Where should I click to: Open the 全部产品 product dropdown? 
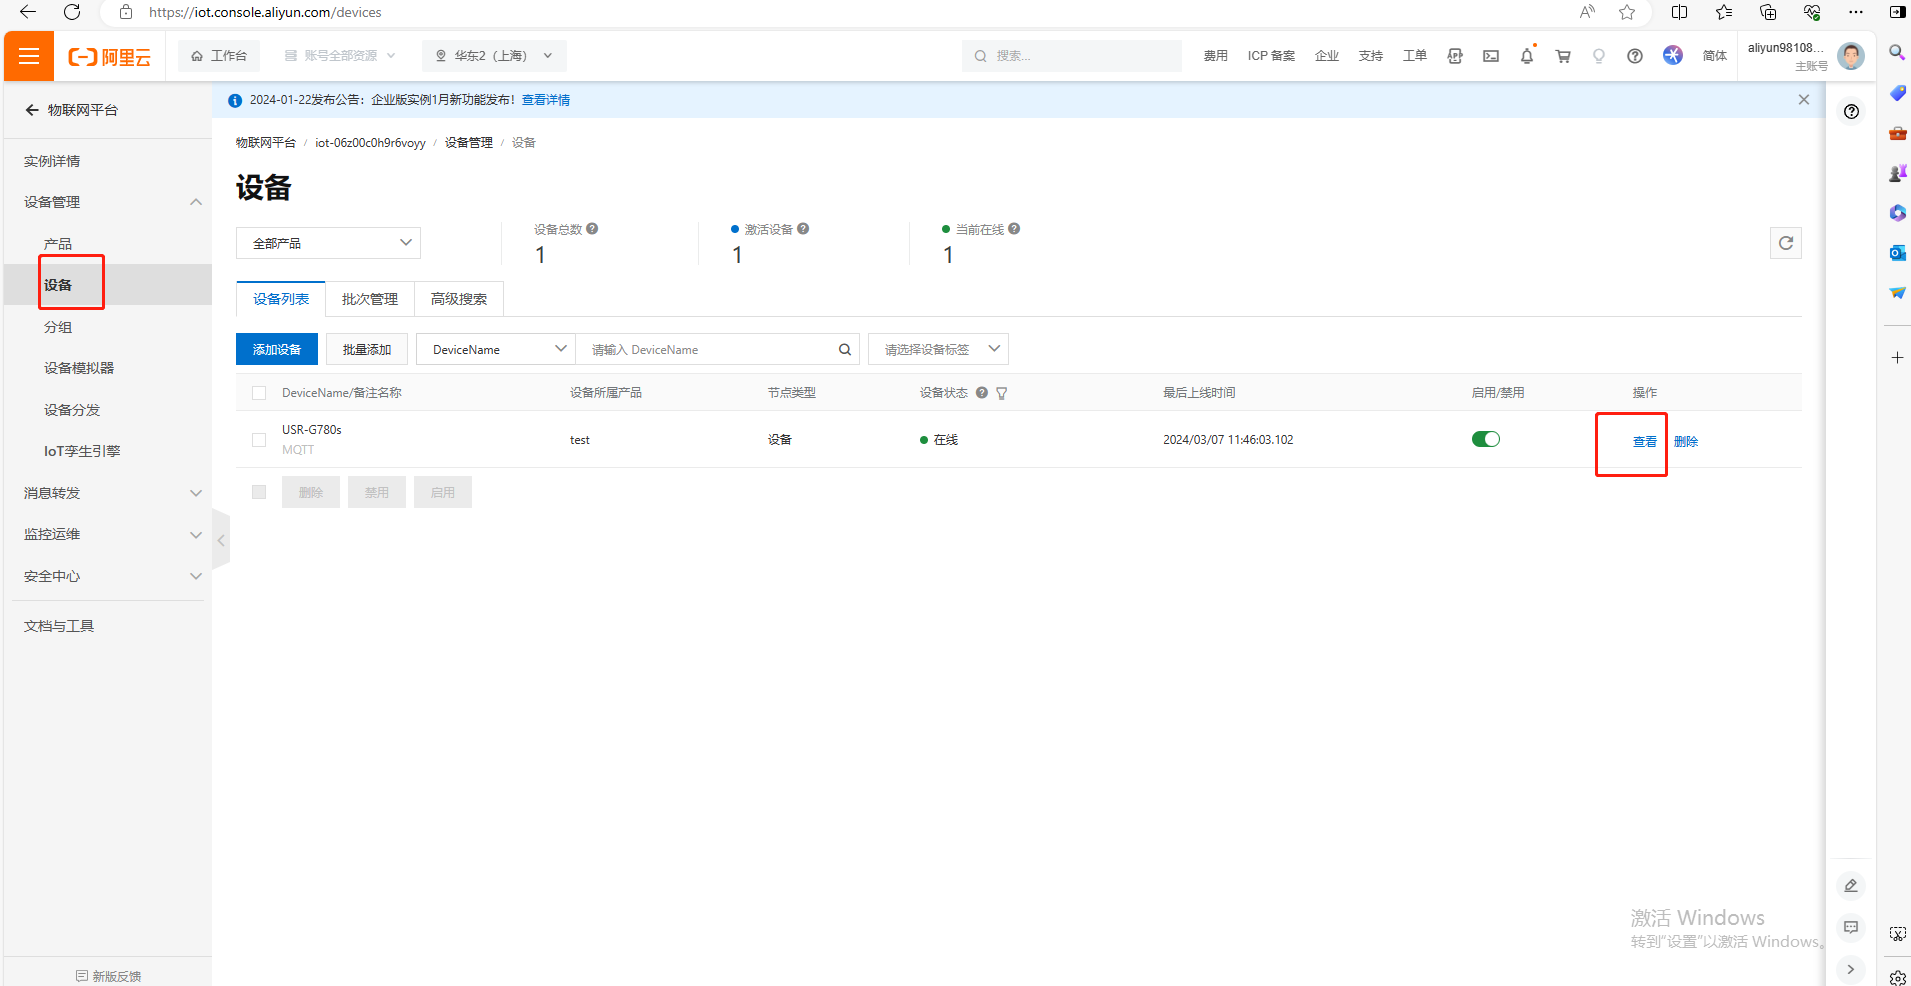(x=328, y=243)
